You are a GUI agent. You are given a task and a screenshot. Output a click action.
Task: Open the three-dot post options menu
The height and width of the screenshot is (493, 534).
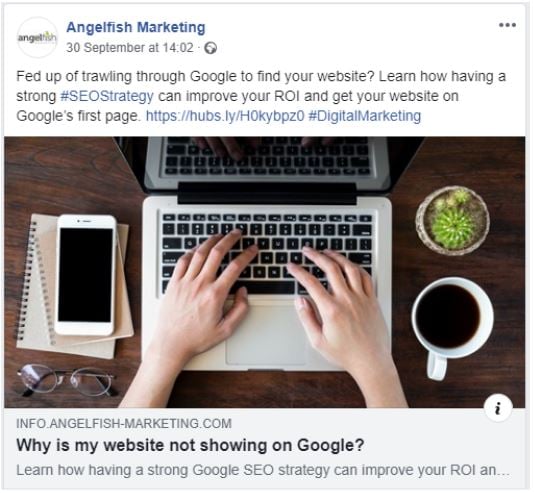507,25
